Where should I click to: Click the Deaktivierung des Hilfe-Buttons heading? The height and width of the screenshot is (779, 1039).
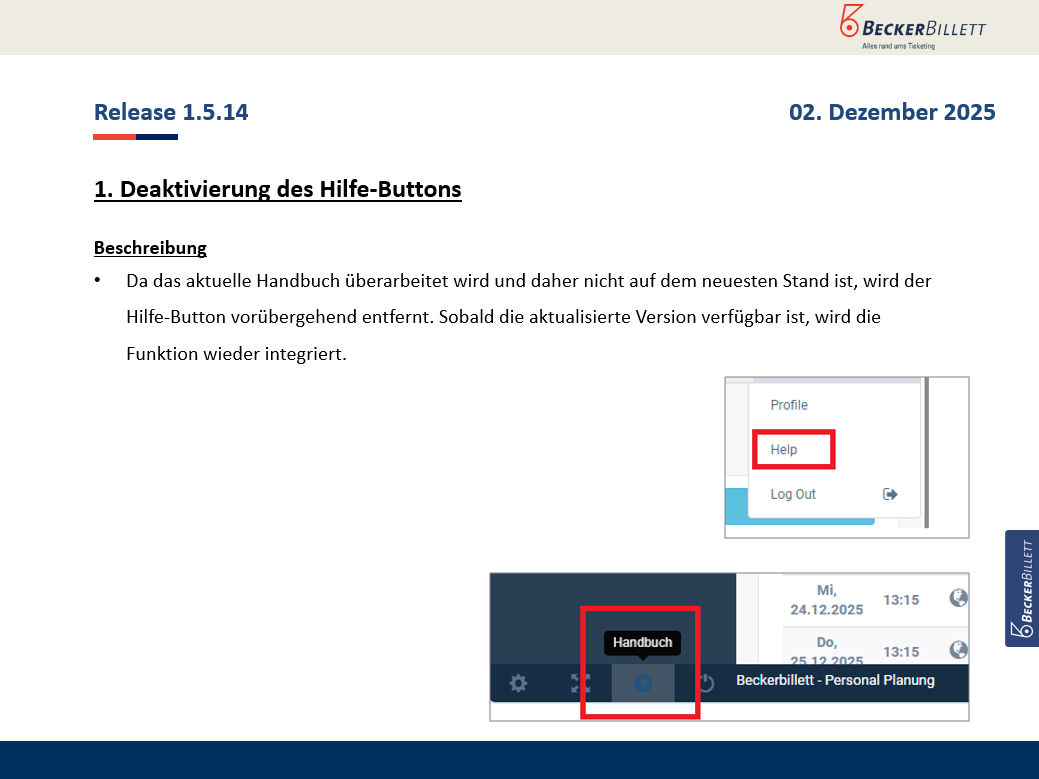(277, 189)
